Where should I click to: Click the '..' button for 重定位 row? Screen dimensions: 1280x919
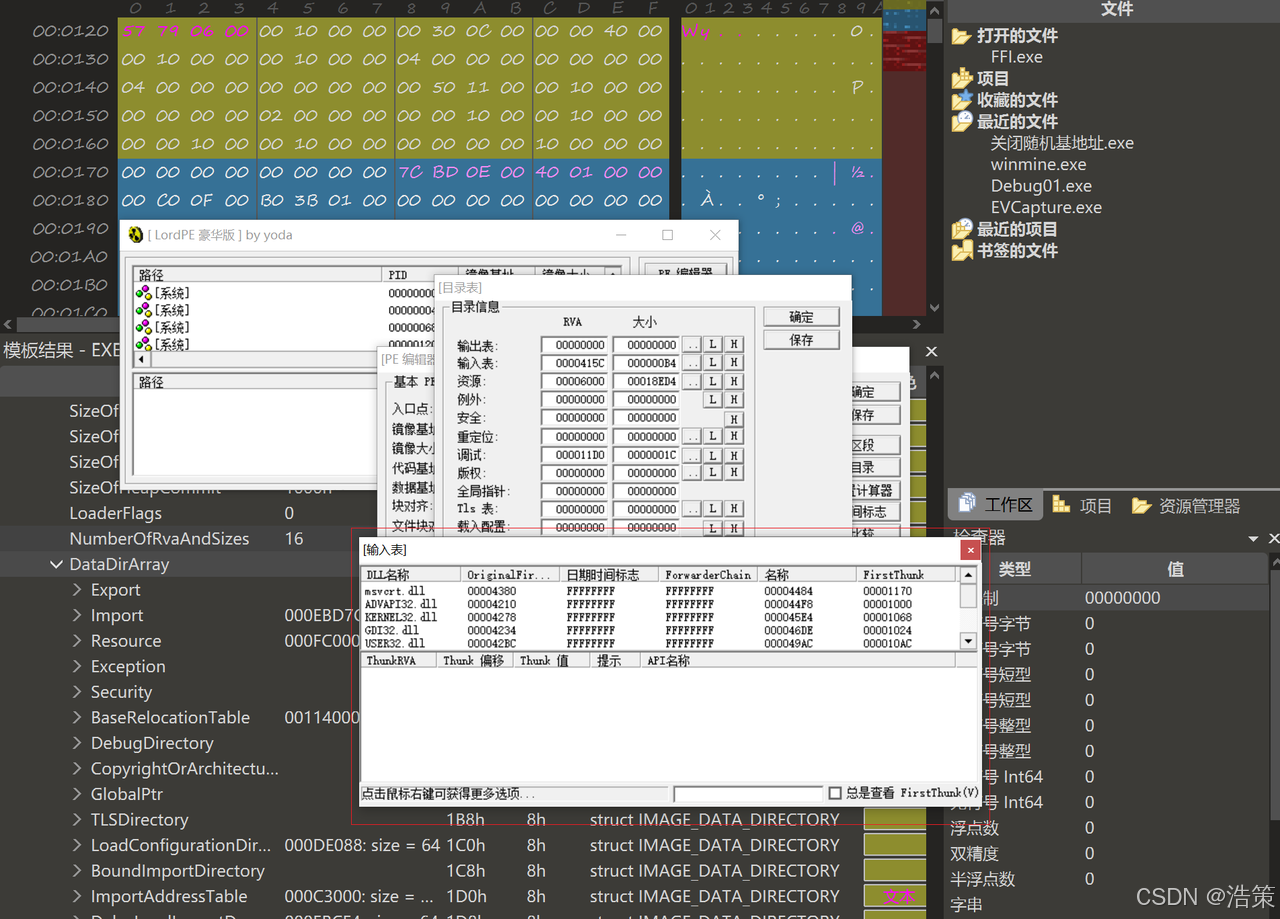coord(692,436)
